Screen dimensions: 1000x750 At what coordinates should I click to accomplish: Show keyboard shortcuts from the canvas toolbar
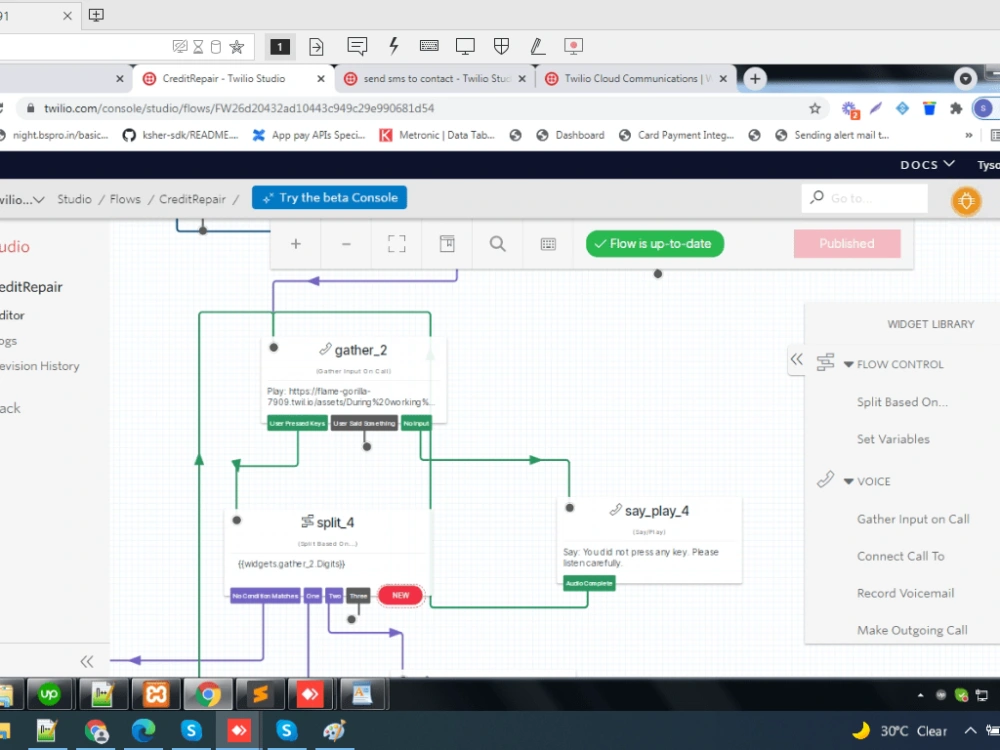click(x=547, y=243)
